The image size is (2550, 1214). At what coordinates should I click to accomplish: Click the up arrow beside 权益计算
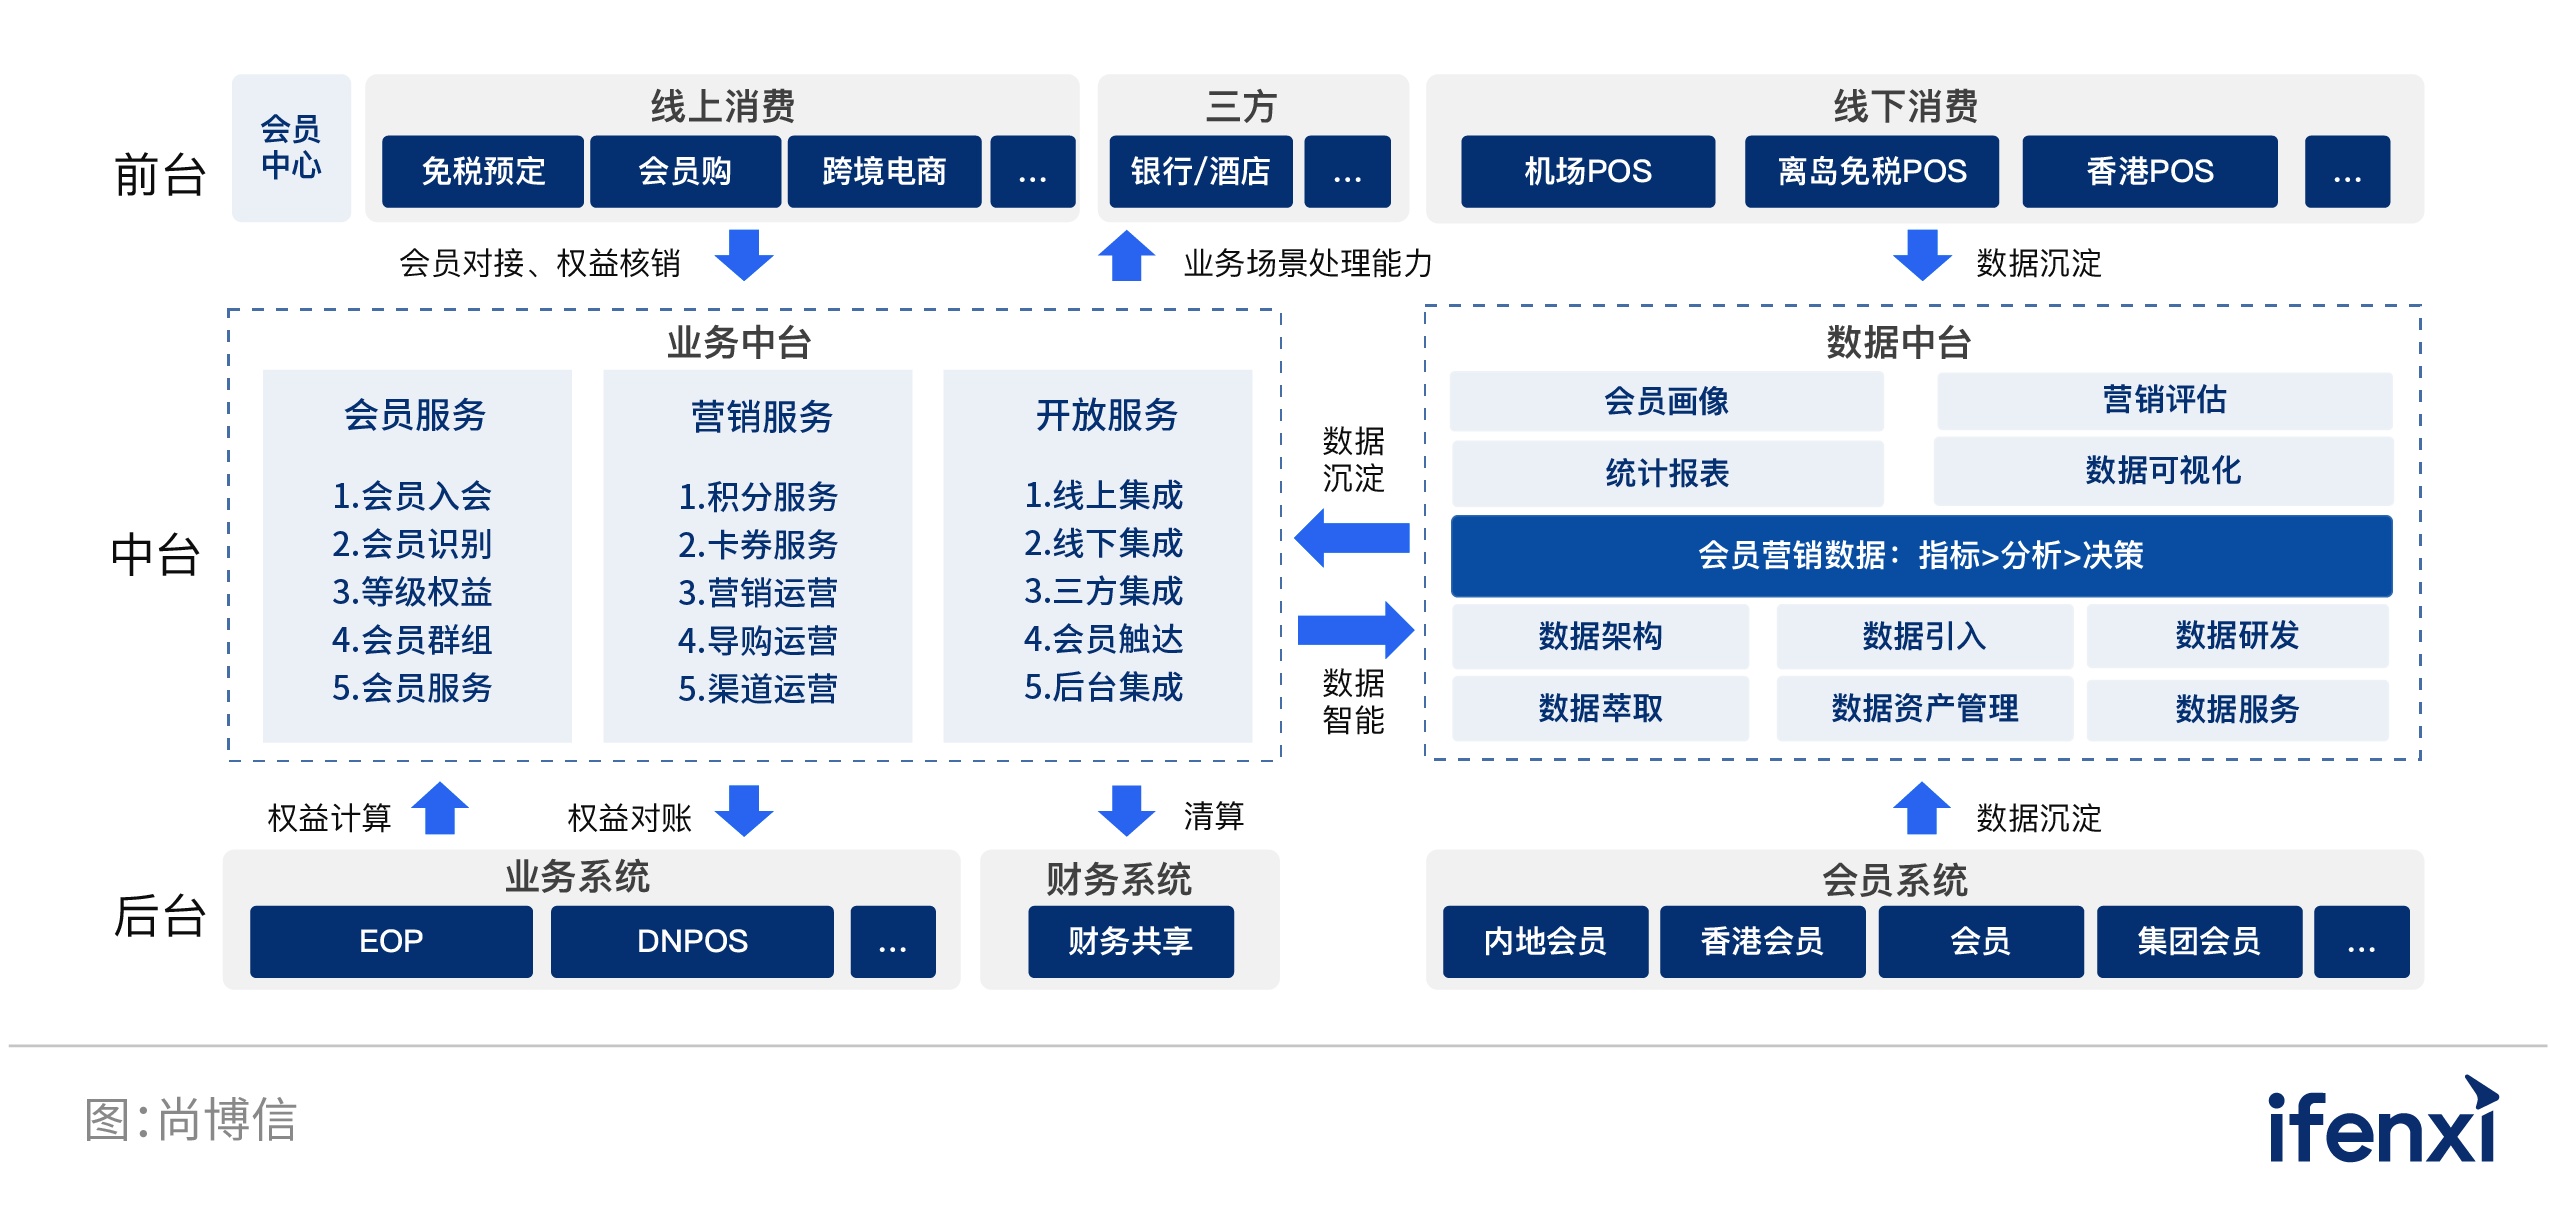click(440, 808)
